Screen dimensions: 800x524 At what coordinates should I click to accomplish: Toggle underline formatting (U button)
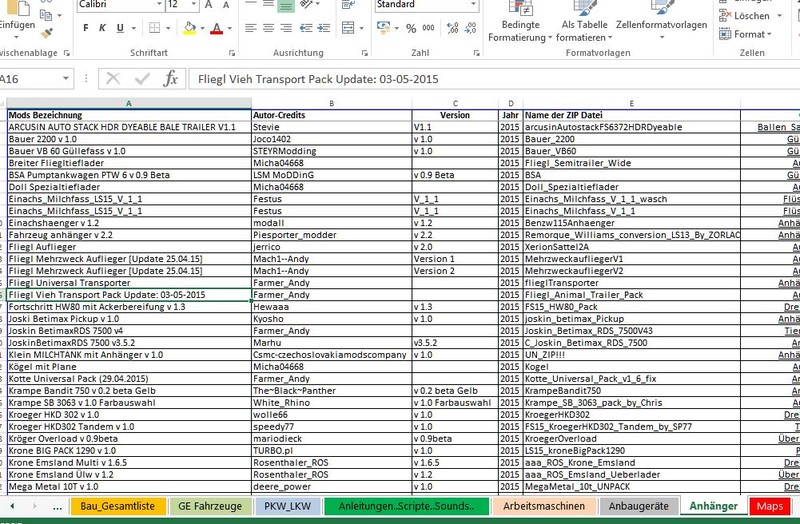[x=119, y=29]
